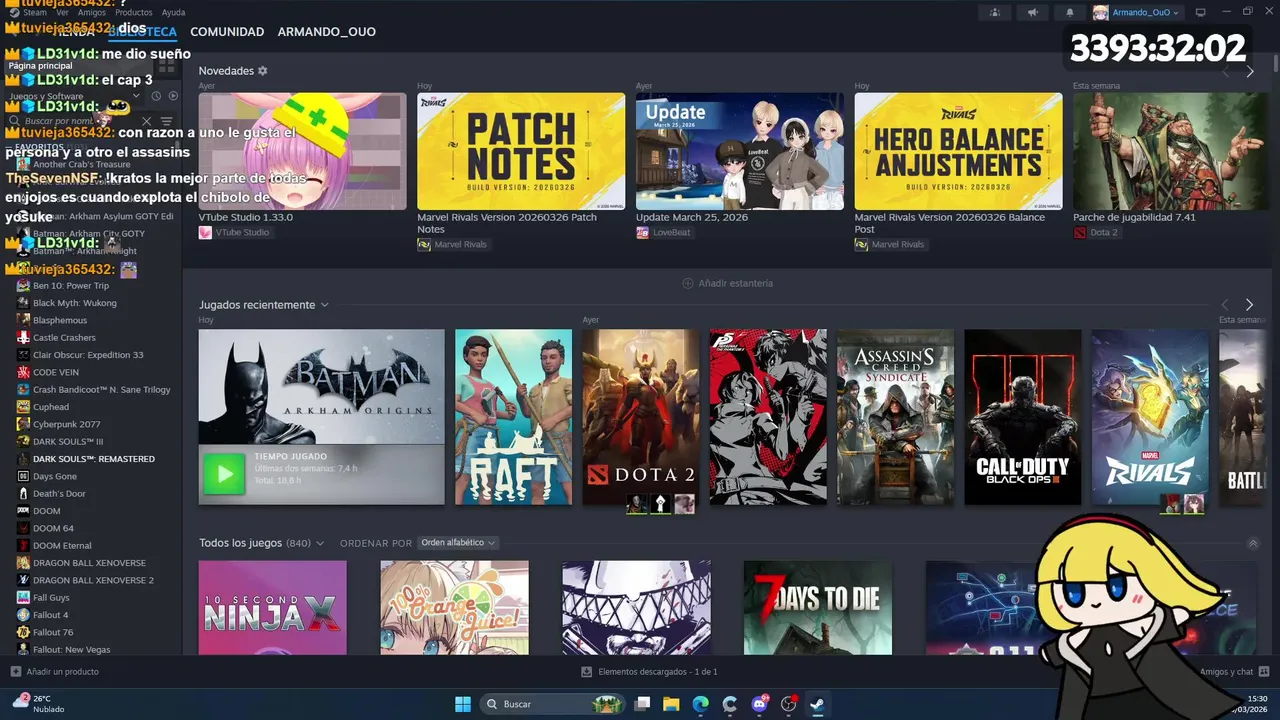Image resolution: width=1280 pixels, height=720 pixels.
Task: Open the Patch Notes Marvel Rivals news card
Action: tap(521, 151)
